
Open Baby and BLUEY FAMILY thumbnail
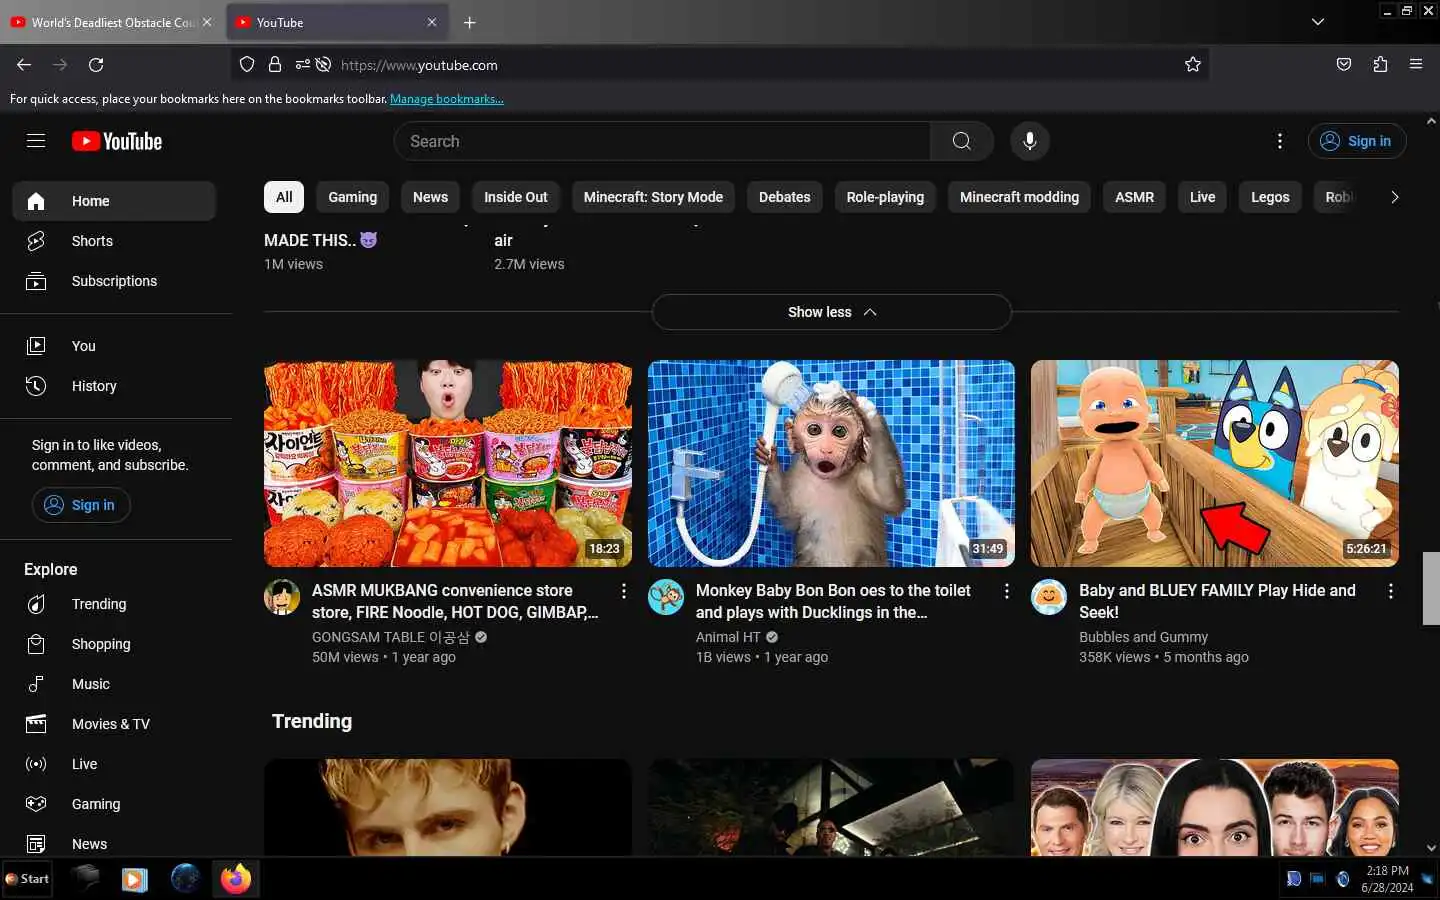(x=1214, y=464)
